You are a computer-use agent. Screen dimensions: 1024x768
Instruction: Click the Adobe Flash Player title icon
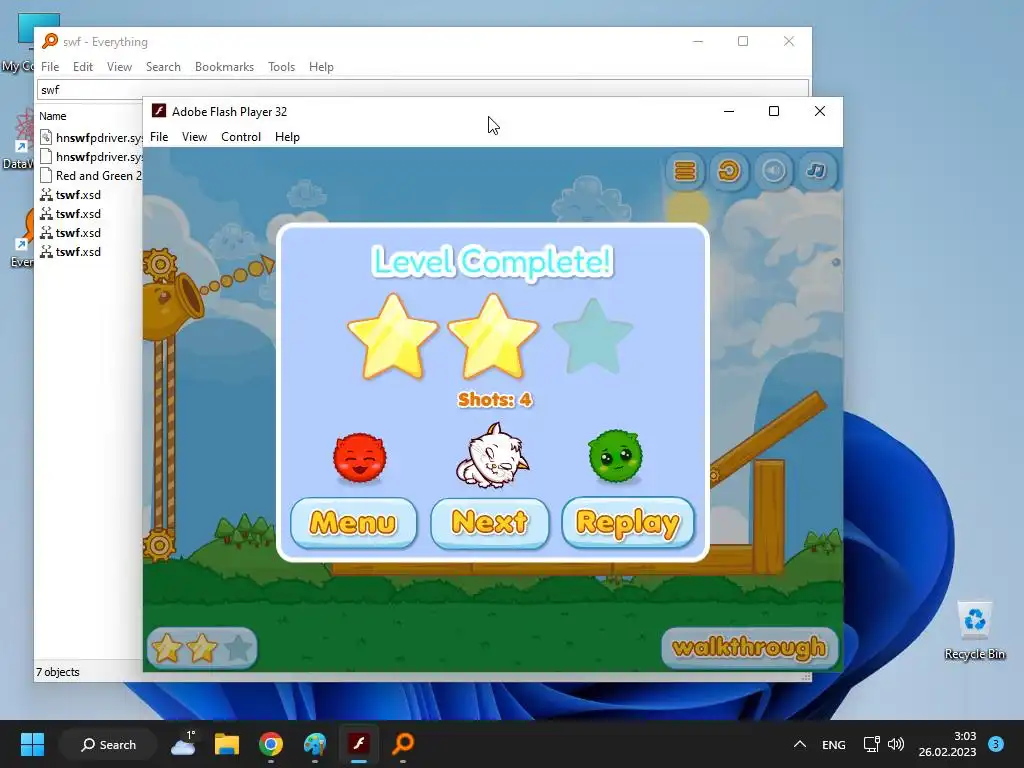point(159,111)
